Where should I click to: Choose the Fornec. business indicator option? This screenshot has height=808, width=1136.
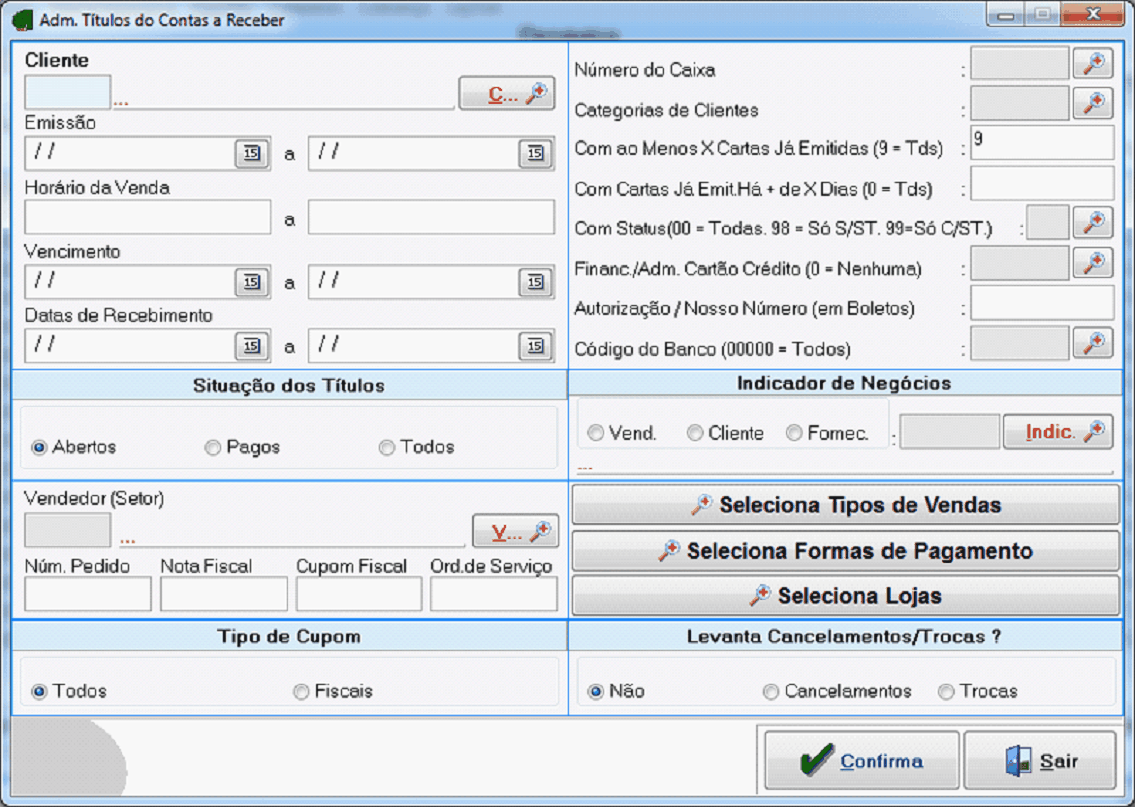(x=794, y=433)
